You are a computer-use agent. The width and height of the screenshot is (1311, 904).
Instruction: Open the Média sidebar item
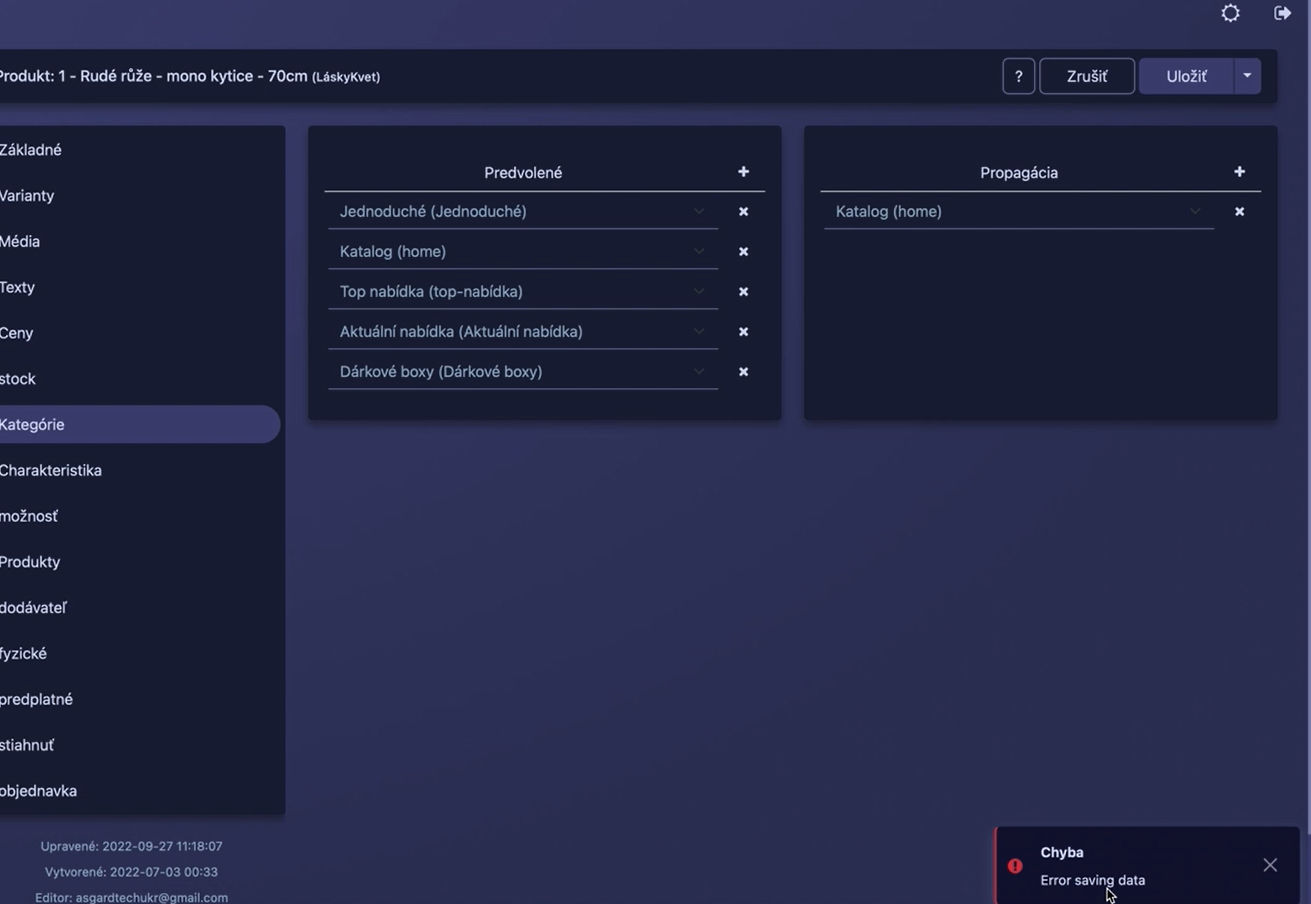20,241
